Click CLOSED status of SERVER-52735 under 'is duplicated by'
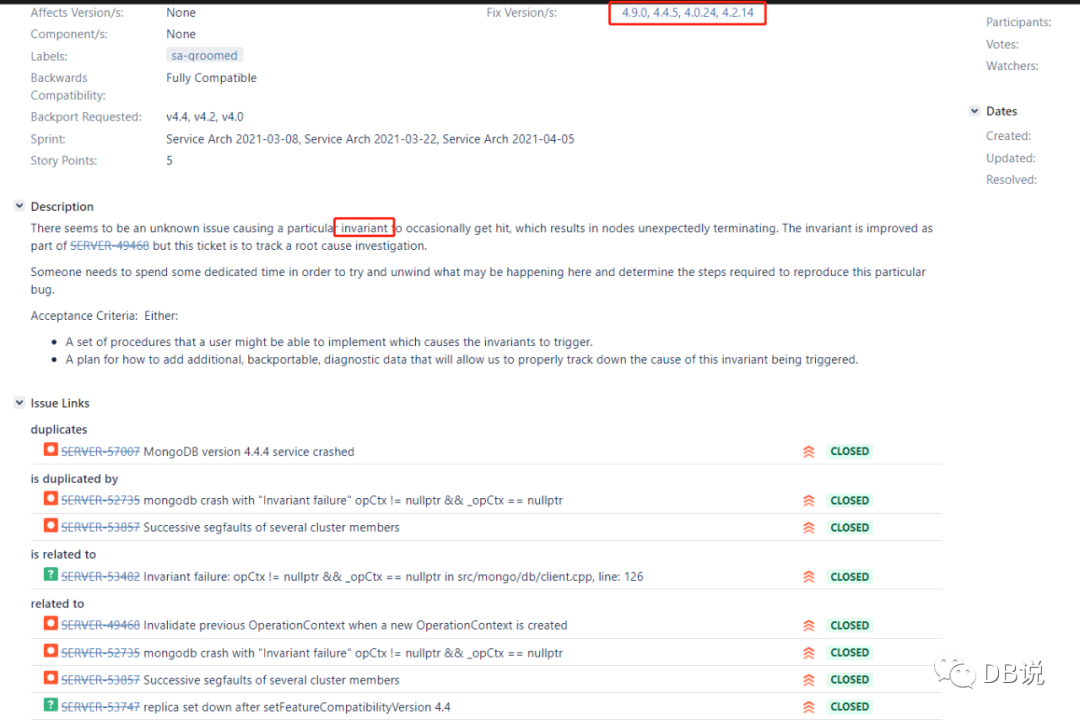Screen dimensions: 1080x720 pyautogui.click(x=849, y=501)
